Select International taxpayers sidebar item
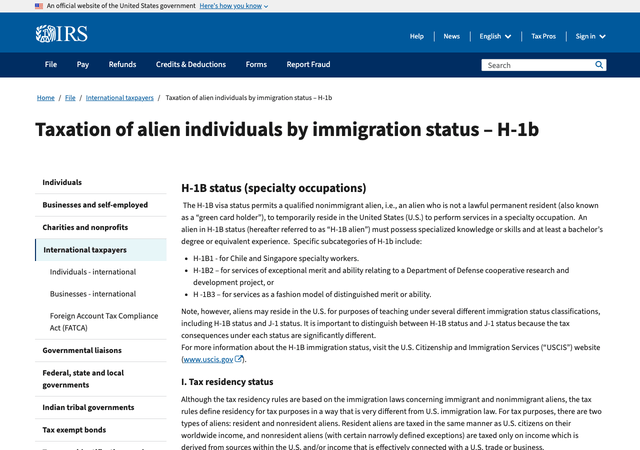The height and width of the screenshot is (450, 640). point(101,250)
